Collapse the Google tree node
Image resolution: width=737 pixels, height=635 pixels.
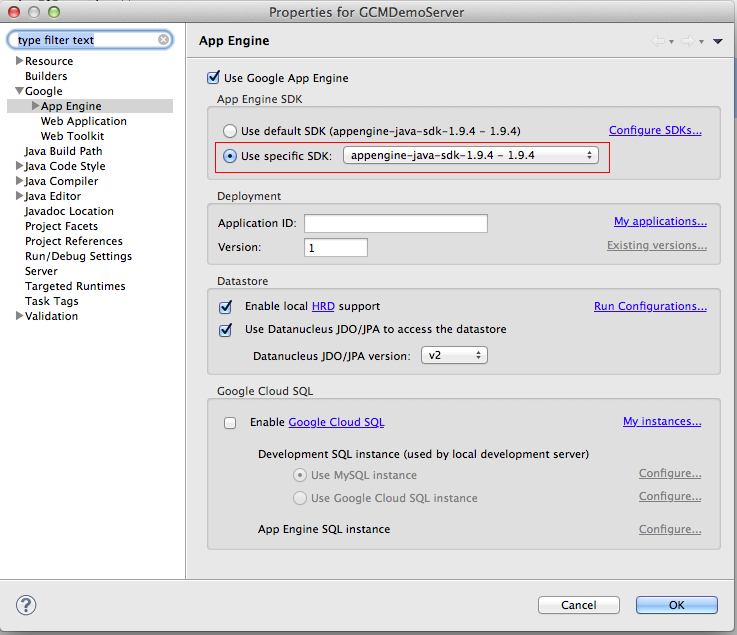[19, 91]
